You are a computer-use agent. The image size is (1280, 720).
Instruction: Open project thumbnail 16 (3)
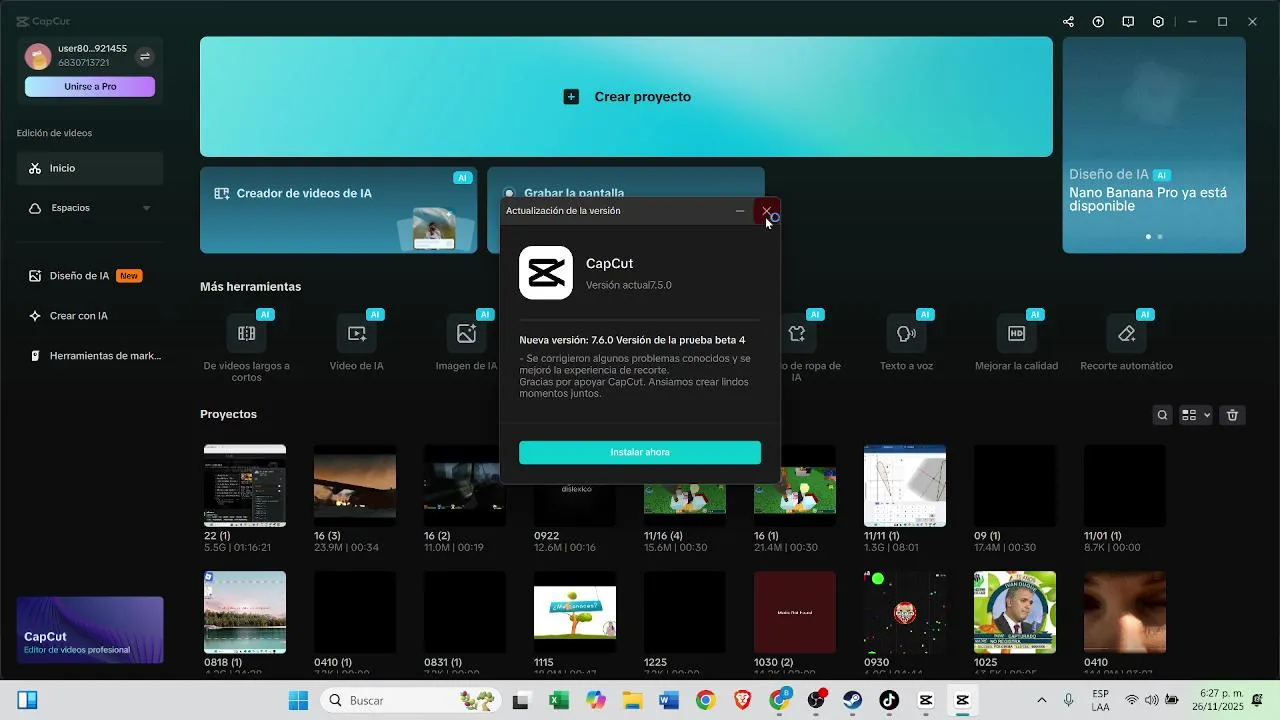tap(355, 486)
